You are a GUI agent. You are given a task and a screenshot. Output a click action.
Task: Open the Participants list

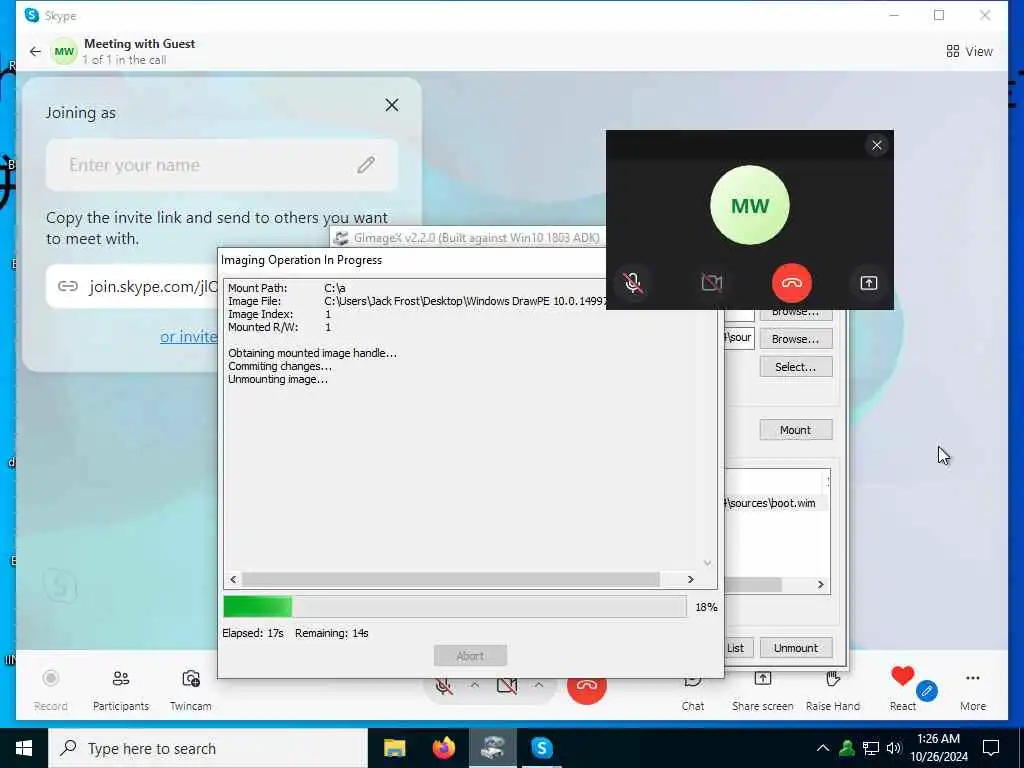pyautogui.click(x=121, y=690)
